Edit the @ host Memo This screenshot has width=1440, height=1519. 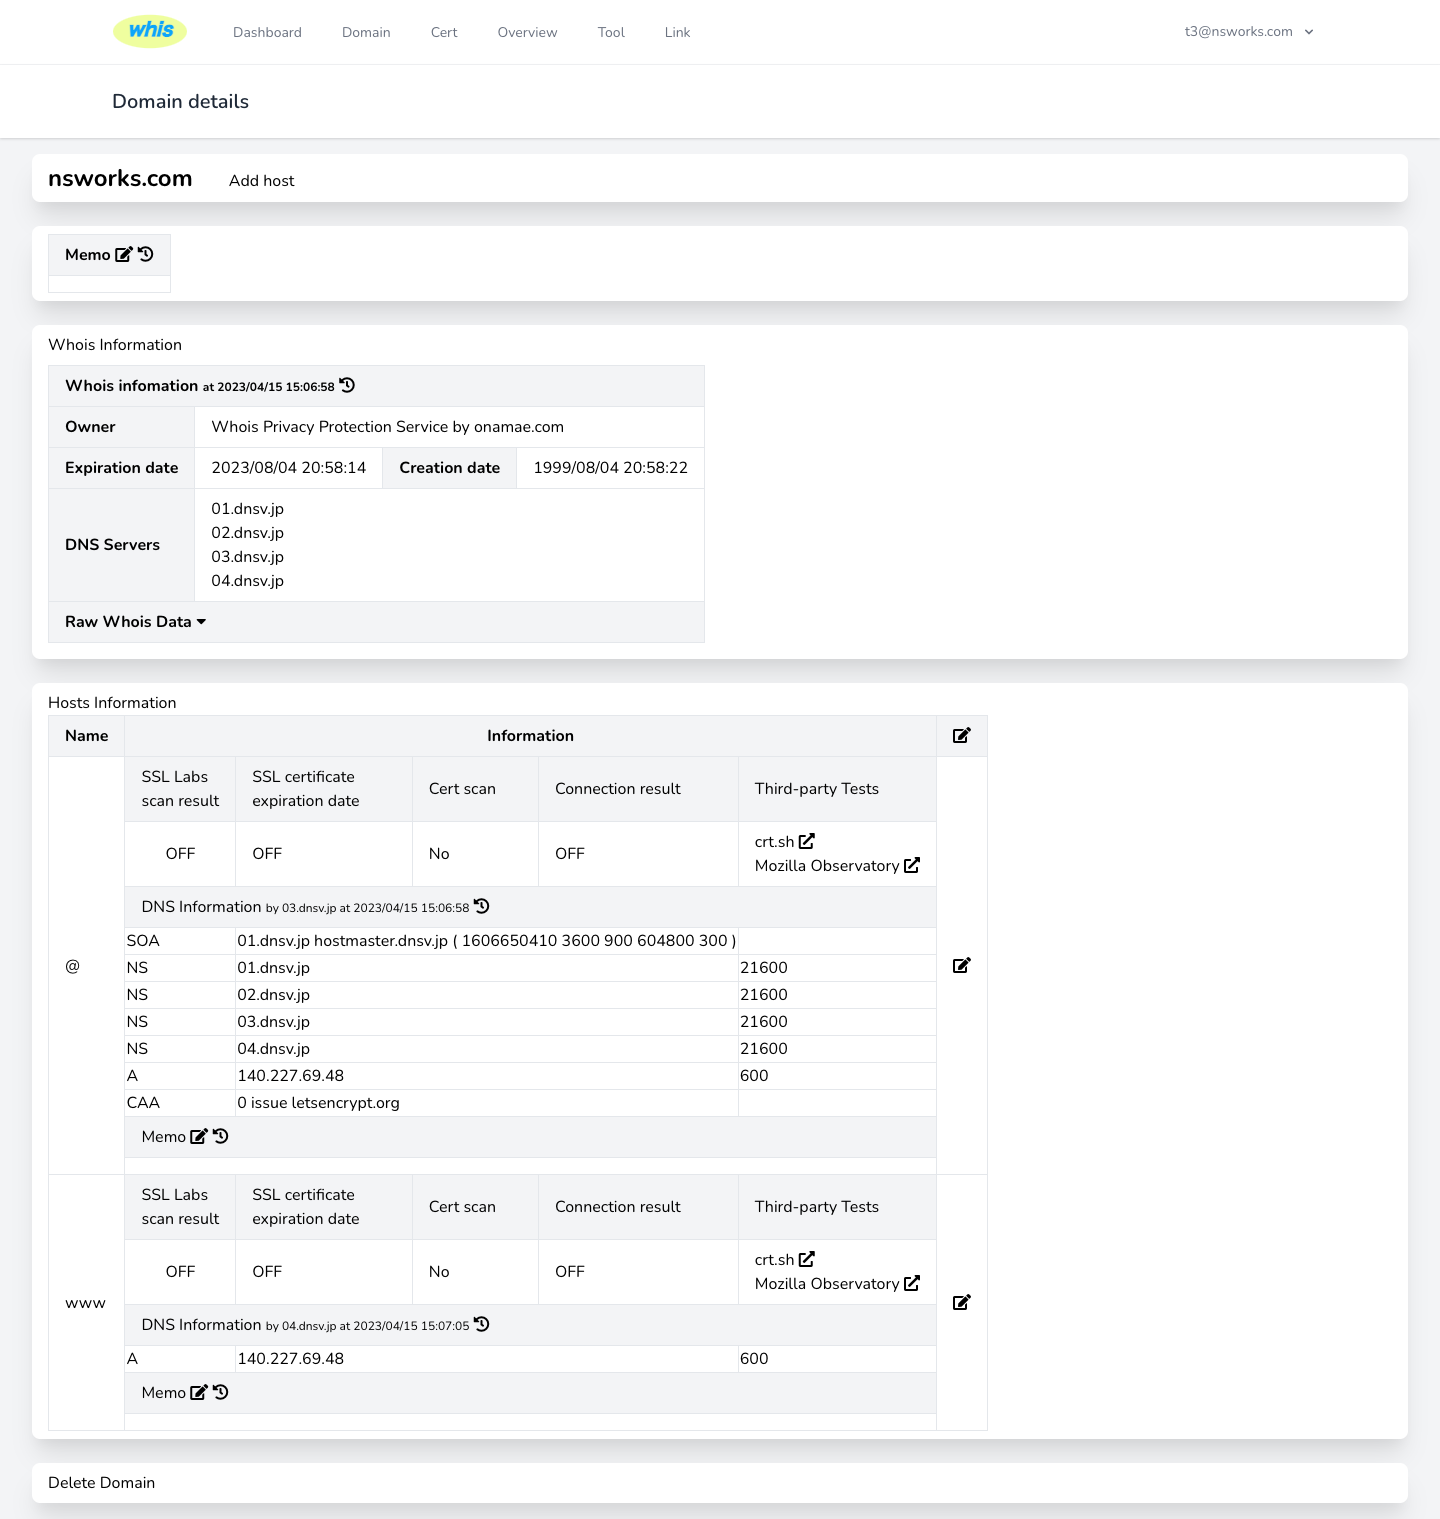click(198, 1137)
